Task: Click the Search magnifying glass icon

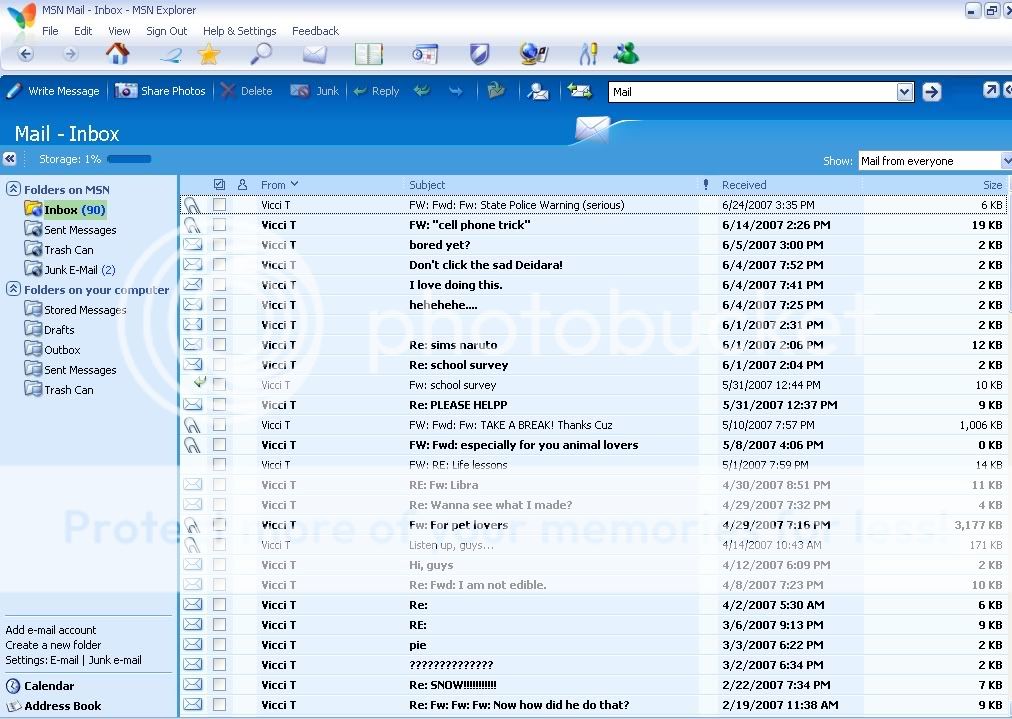Action: (x=260, y=54)
